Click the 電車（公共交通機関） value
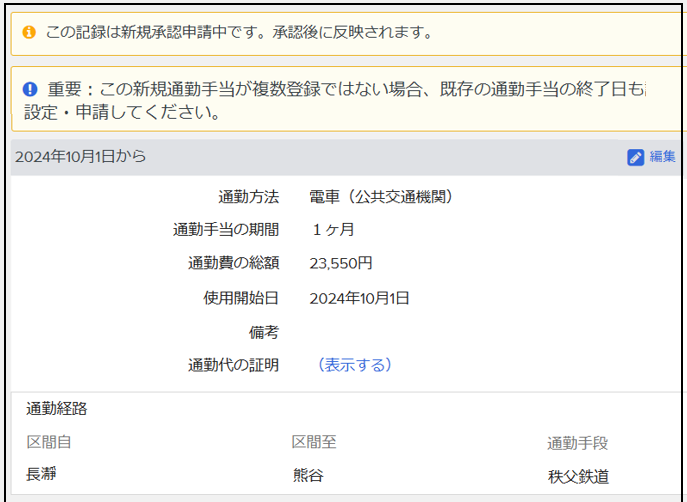This screenshot has height=502, width=687. tap(381, 196)
